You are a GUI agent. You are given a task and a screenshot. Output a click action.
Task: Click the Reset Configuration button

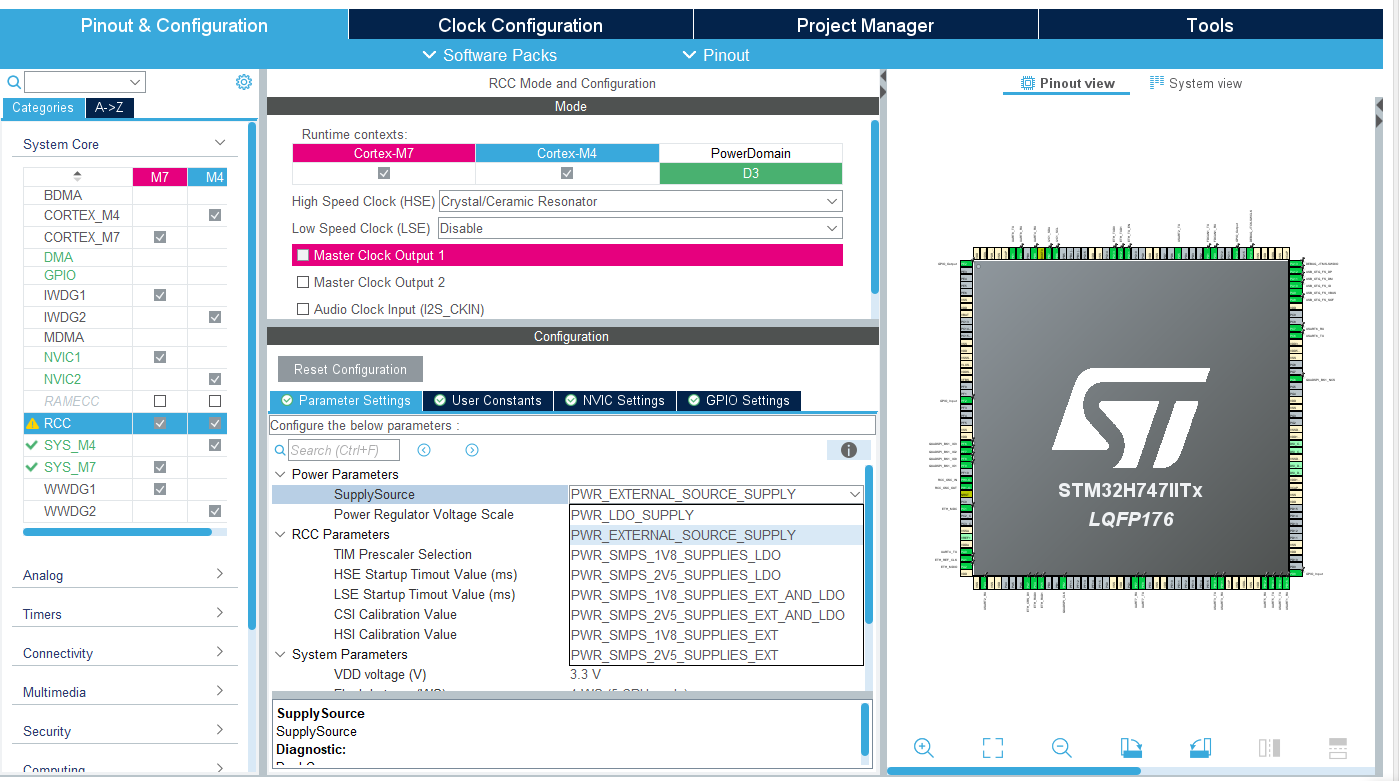349,368
